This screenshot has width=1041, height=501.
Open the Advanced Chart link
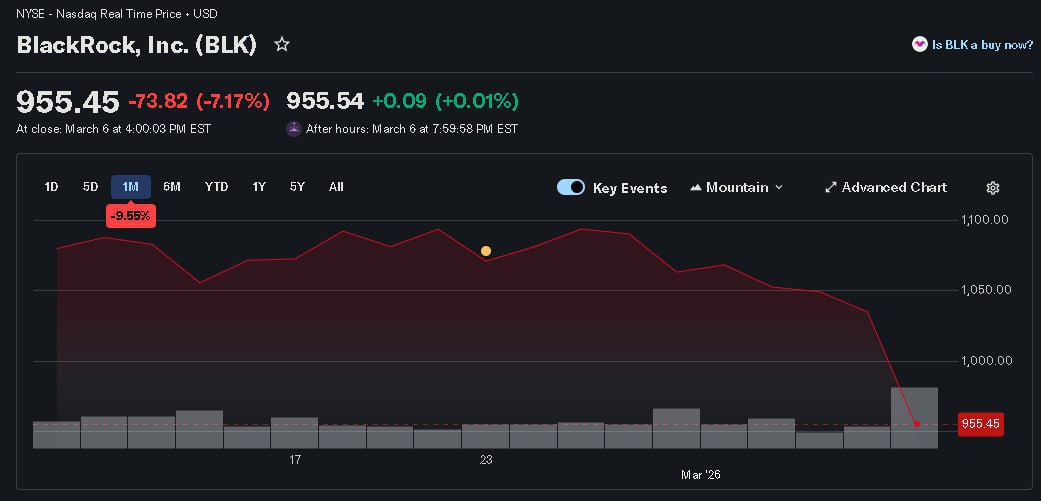[893, 188]
